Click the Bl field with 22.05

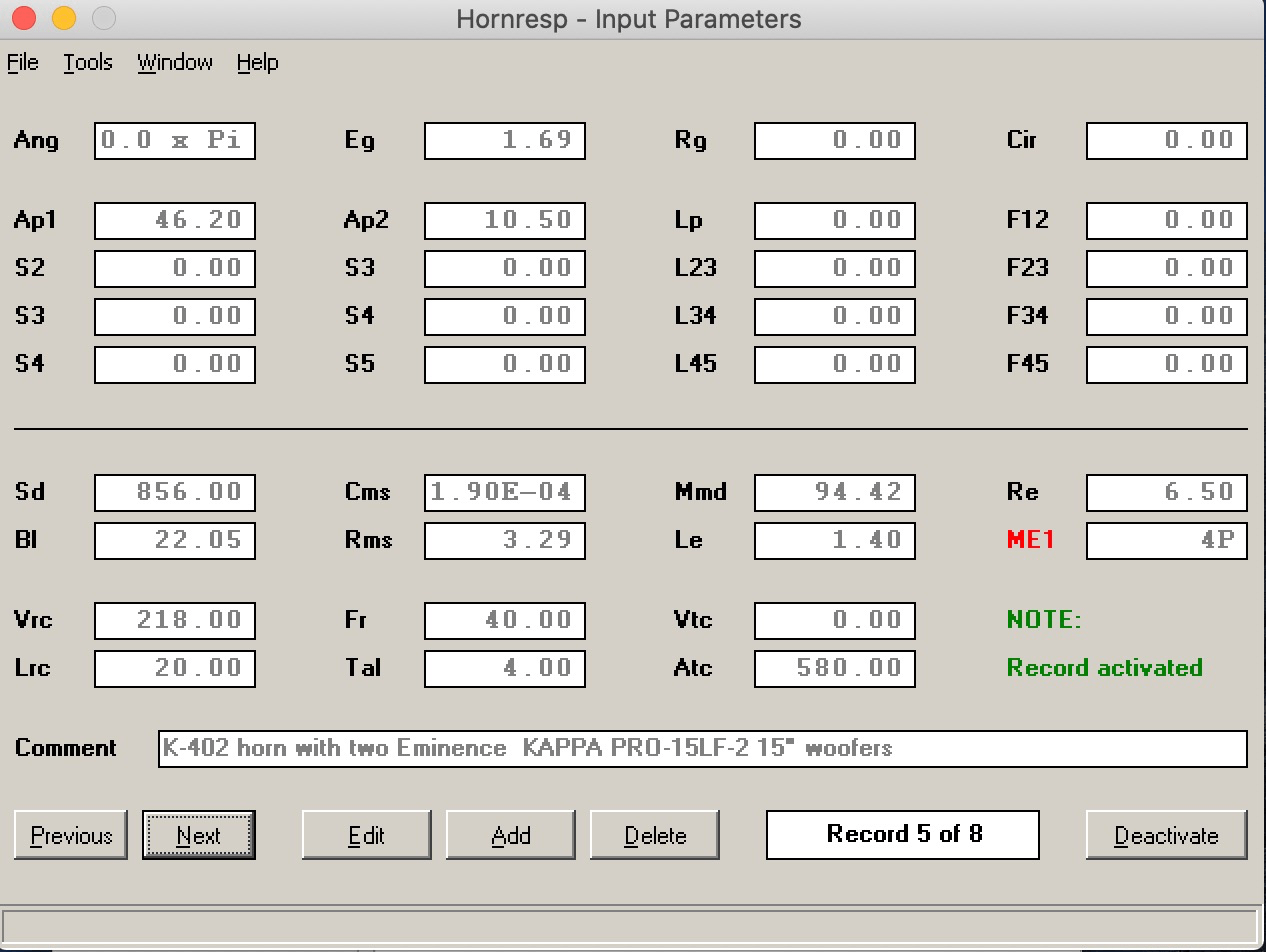[x=175, y=541]
